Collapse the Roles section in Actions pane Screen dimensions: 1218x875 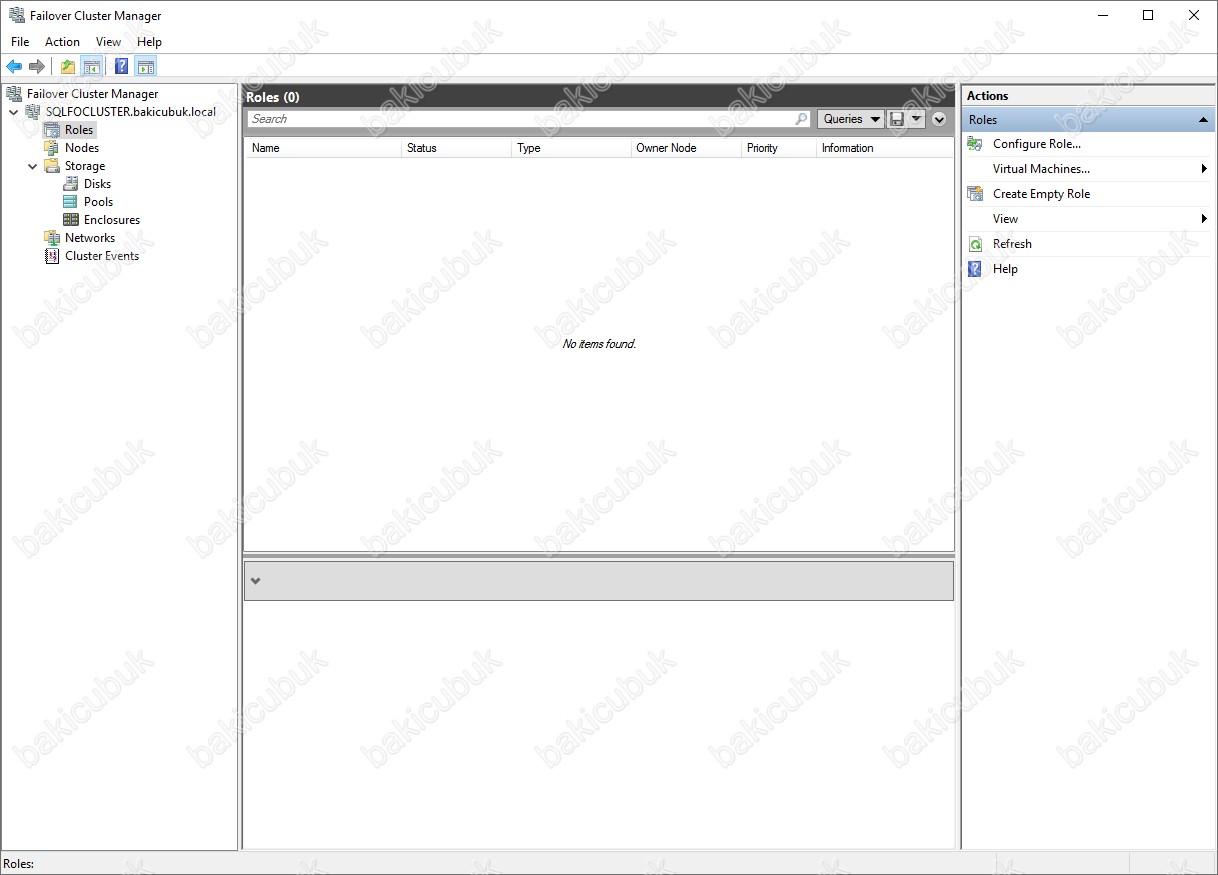pos(1203,120)
